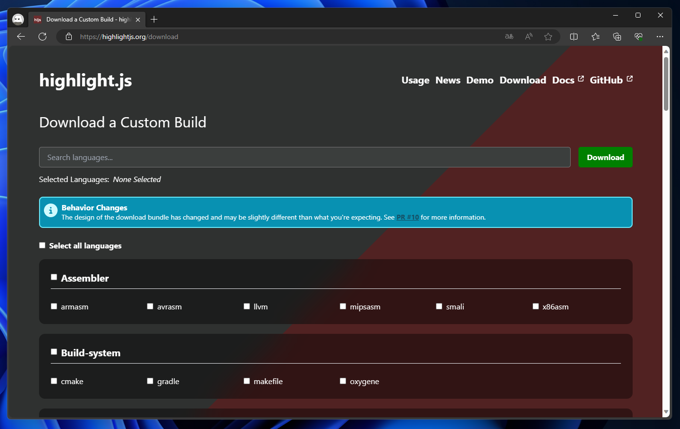Viewport: 680px width, 429px height.
Task: Open the browser profile avatar
Action: pos(18,20)
